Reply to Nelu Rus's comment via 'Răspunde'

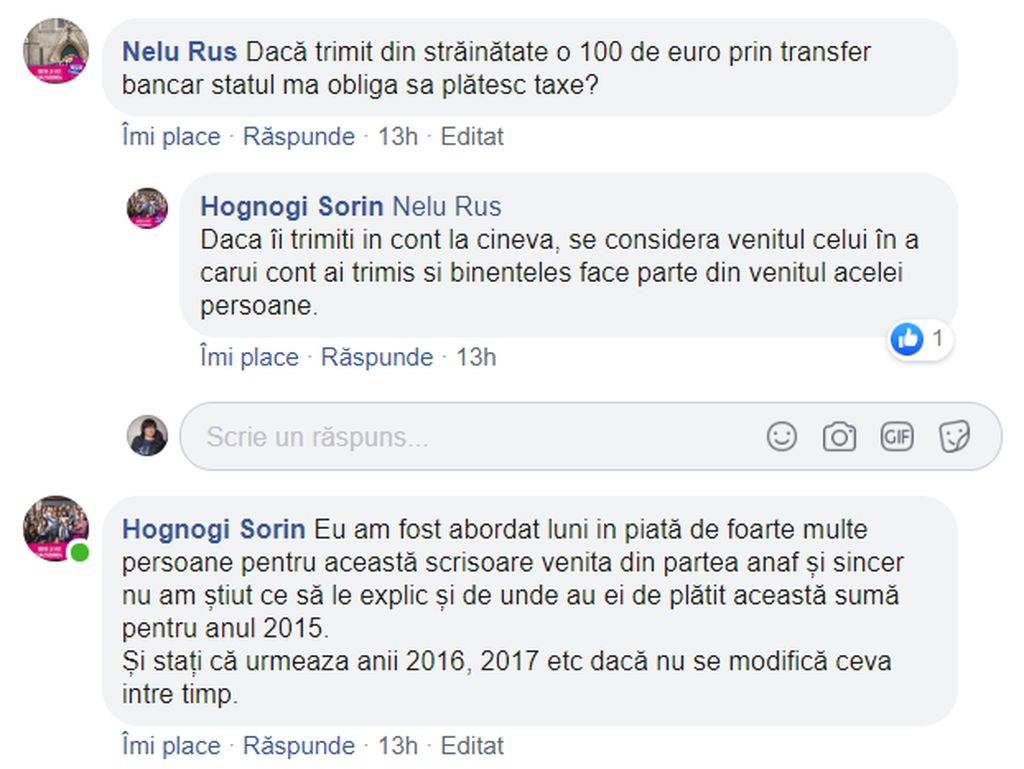[299, 136]
